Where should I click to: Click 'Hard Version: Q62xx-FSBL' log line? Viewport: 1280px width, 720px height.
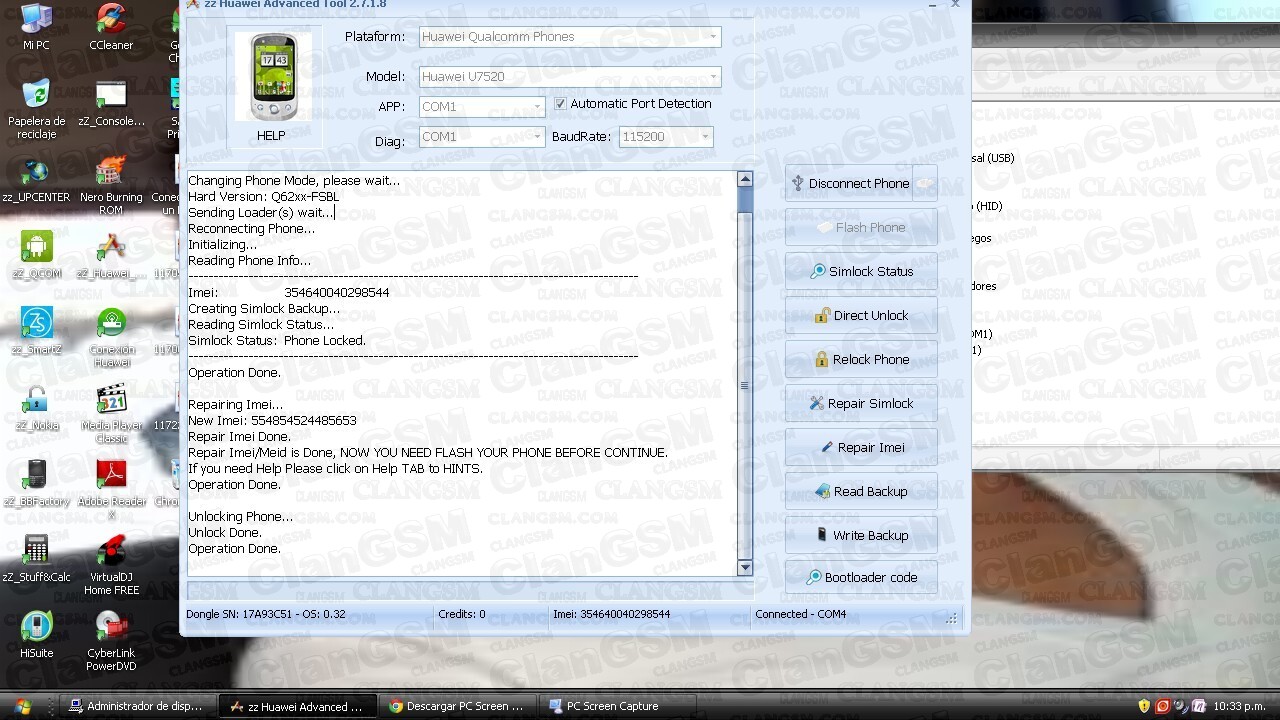tap(264, 197)
